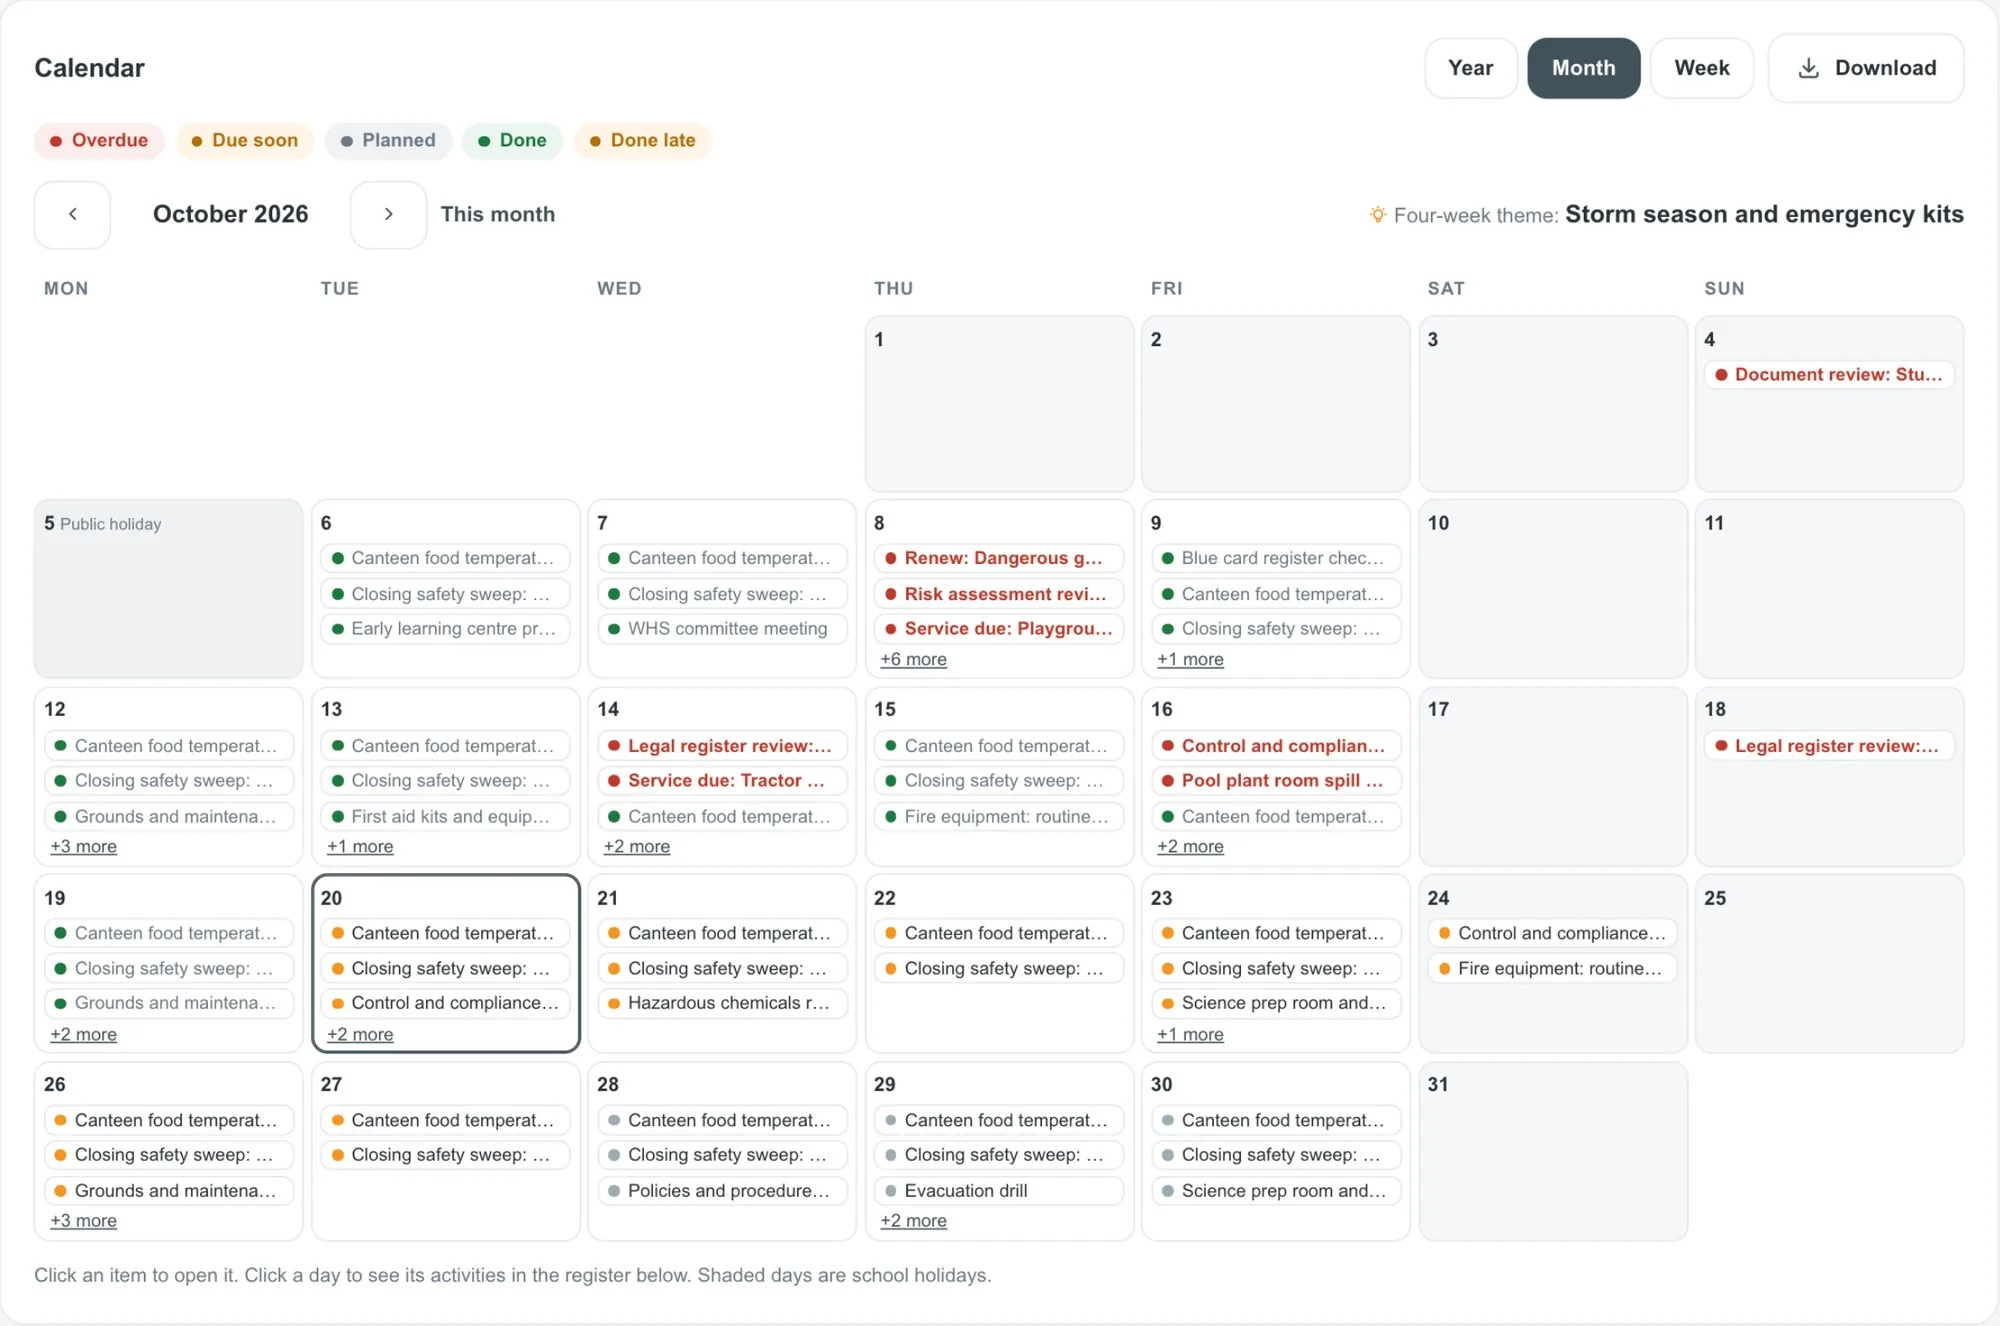Select the October 5 Public holiday cell
The height and width of the screenshot is (1326, 2000).
(x=168, y=589)
